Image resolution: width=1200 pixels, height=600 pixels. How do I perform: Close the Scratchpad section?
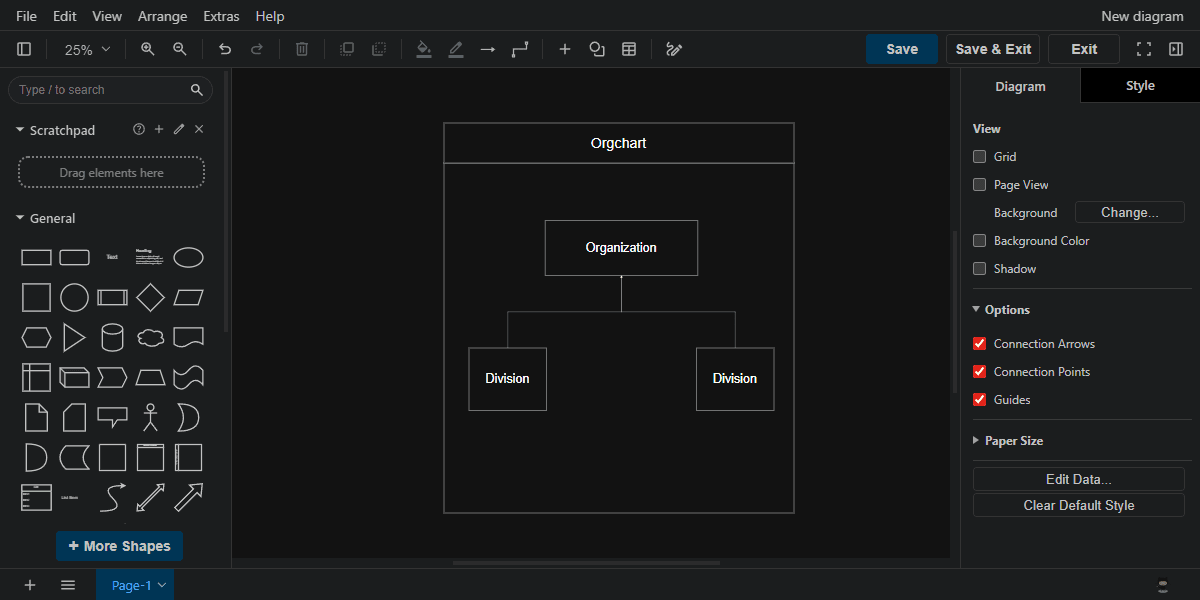199,129
